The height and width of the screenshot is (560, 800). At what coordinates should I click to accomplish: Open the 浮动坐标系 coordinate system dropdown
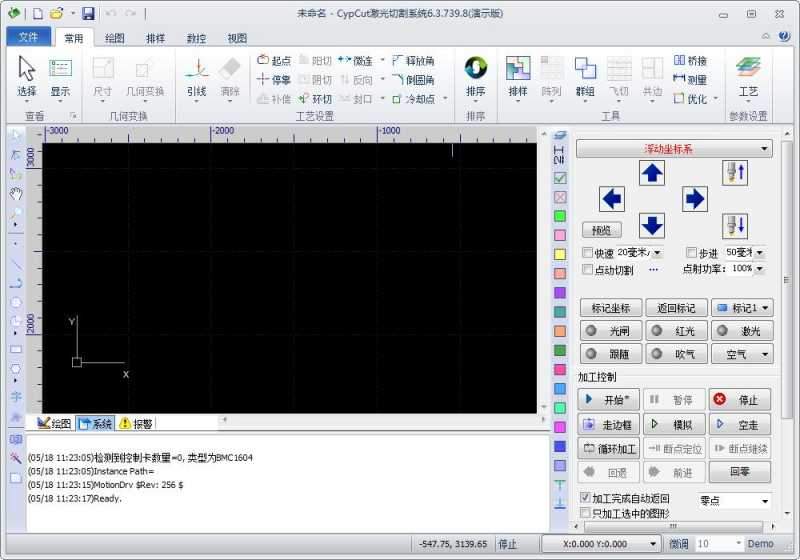pos(674,148)
